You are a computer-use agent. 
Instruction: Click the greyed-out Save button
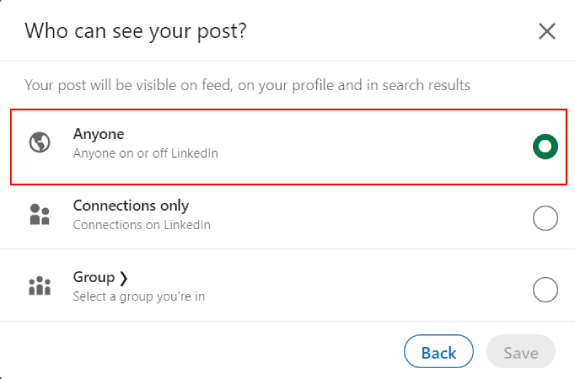[521, 351]
